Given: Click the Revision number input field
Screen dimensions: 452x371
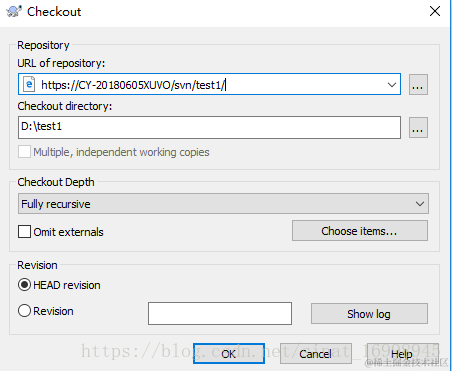Looking at the screenshot, I should click(x=220, y=313).
